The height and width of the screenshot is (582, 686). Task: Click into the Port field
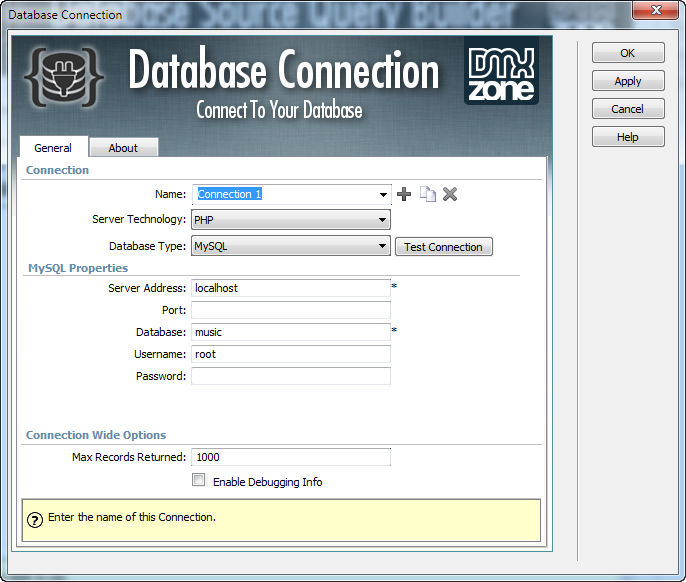coord(291,310)
